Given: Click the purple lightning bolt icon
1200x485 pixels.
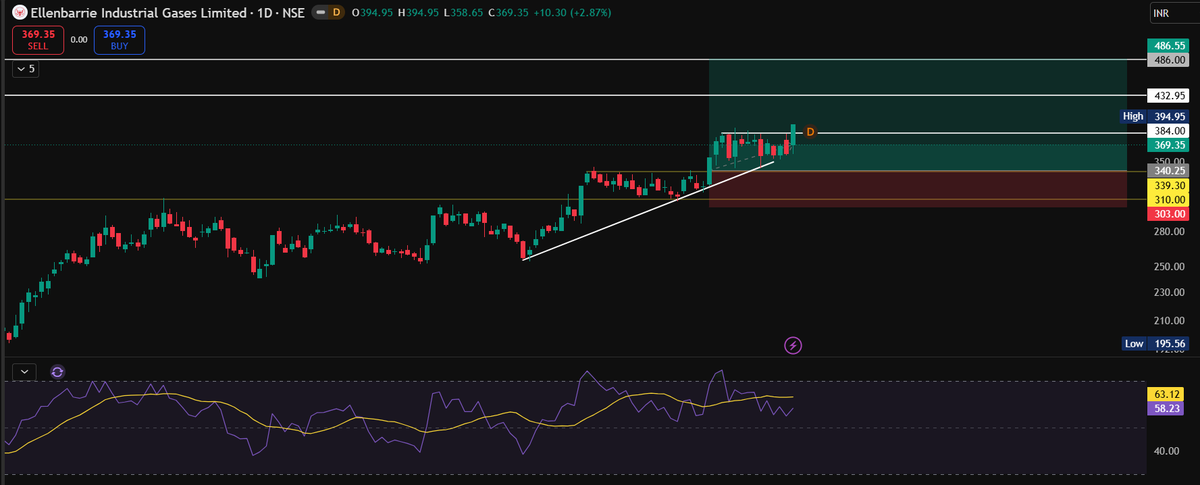Looking at the screenshot, I should point(793,345).
